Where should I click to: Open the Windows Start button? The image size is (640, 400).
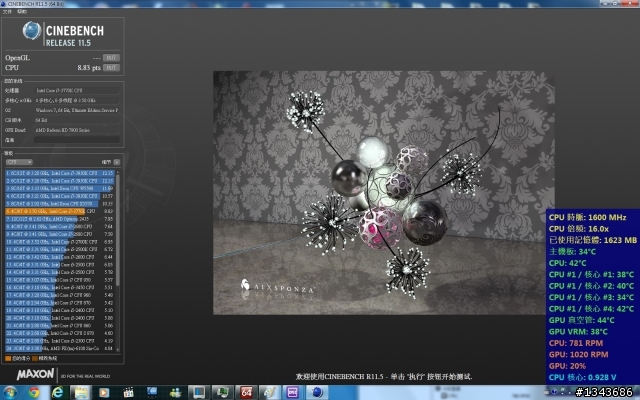9,393
